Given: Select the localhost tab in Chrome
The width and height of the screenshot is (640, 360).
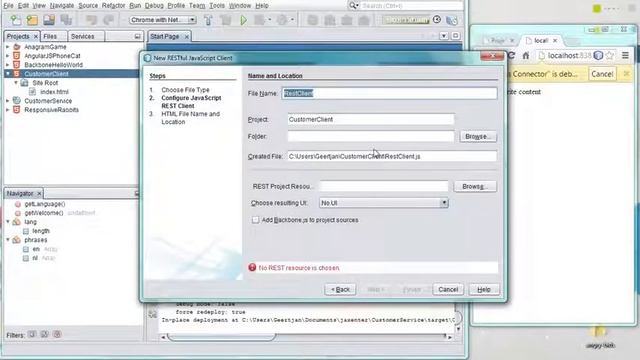Looking at the screenshot, I should click(541, 40).
